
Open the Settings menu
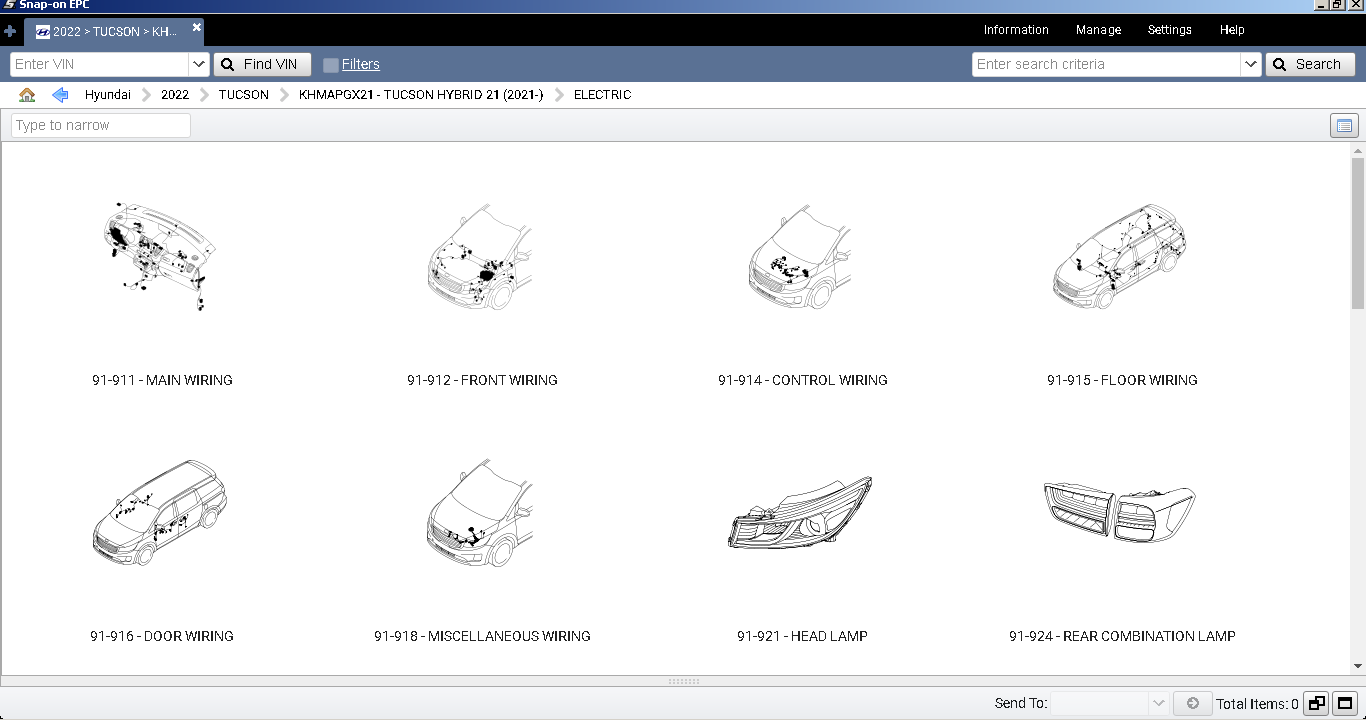pyautogui.click(x=1169, y=30)
